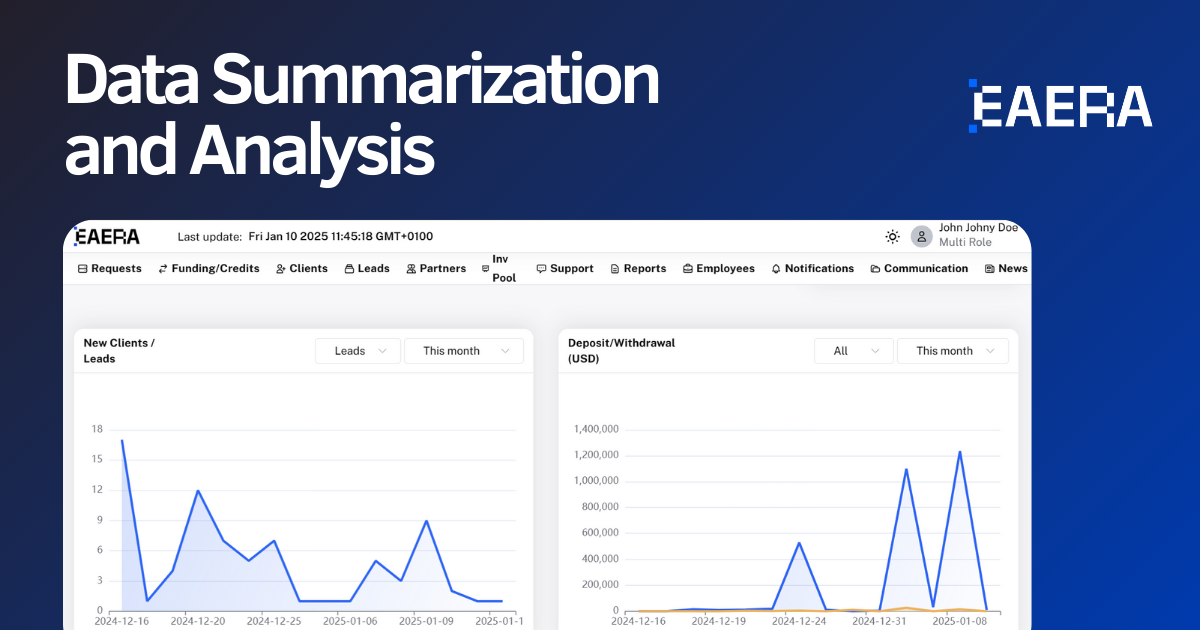The image size is (1200, 630).
Task: Click the New Clients / Leads chart title
Action: point(119,351)
